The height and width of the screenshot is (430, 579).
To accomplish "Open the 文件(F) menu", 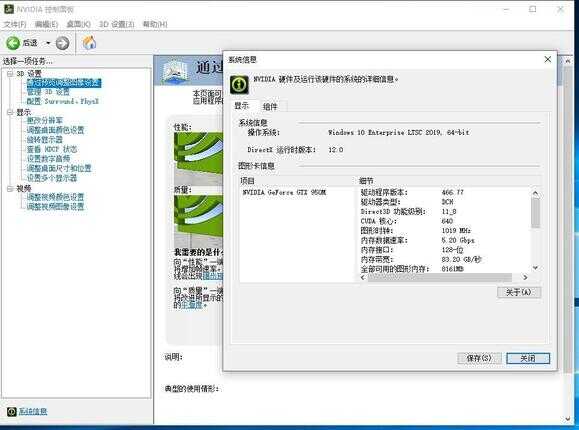I will [15, 24].
